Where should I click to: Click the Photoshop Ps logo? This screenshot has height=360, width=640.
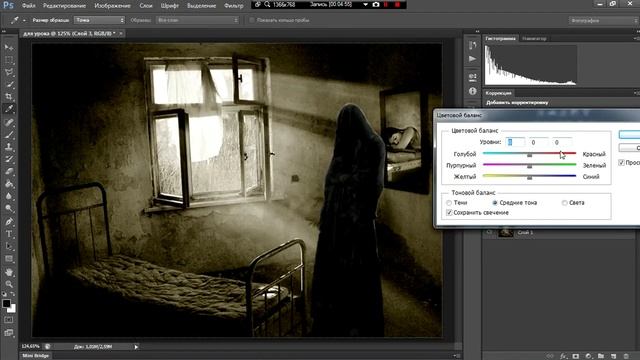(8, 5)
